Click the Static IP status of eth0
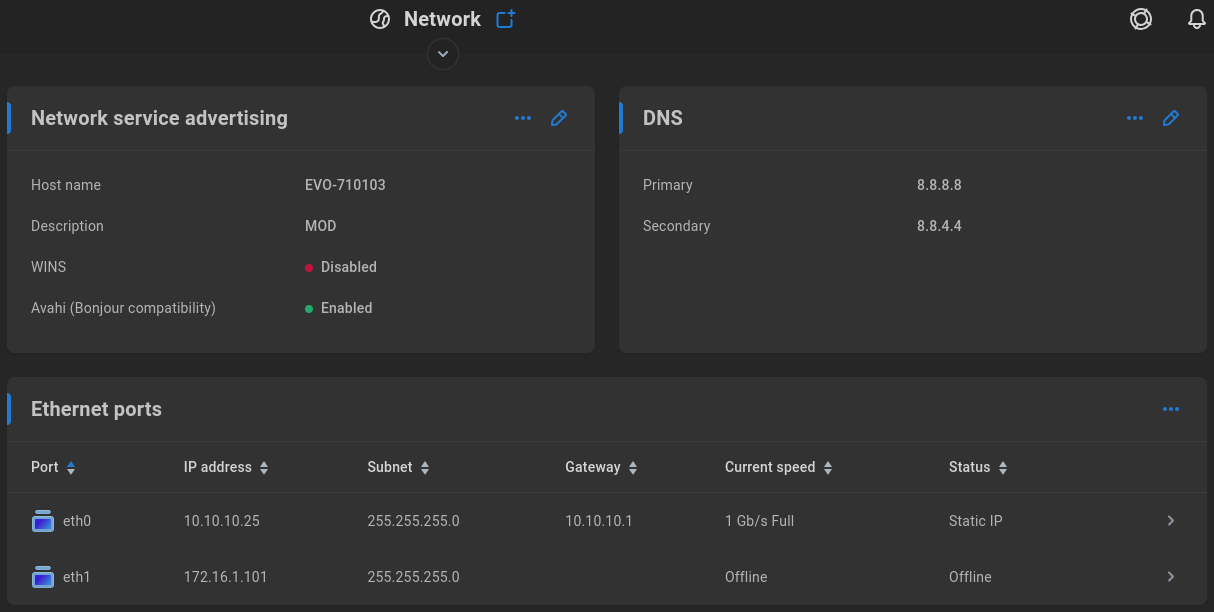Viewport: 1214px width, 612px height. click(976, 521)
